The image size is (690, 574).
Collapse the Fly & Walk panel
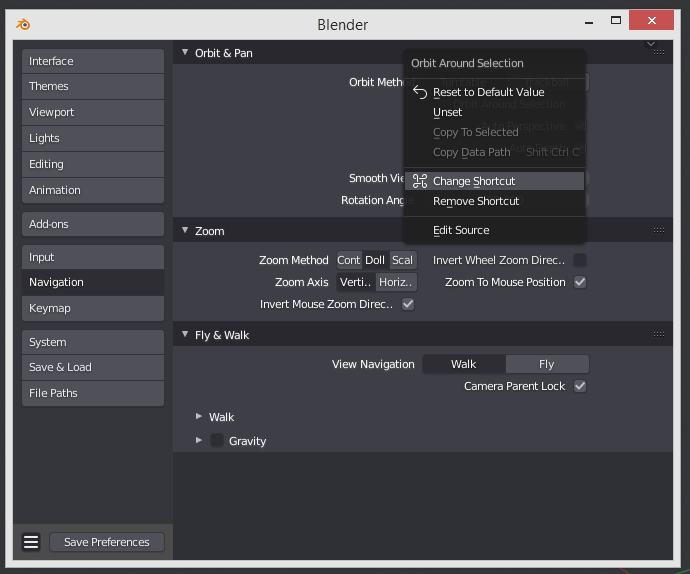[185, 335]
